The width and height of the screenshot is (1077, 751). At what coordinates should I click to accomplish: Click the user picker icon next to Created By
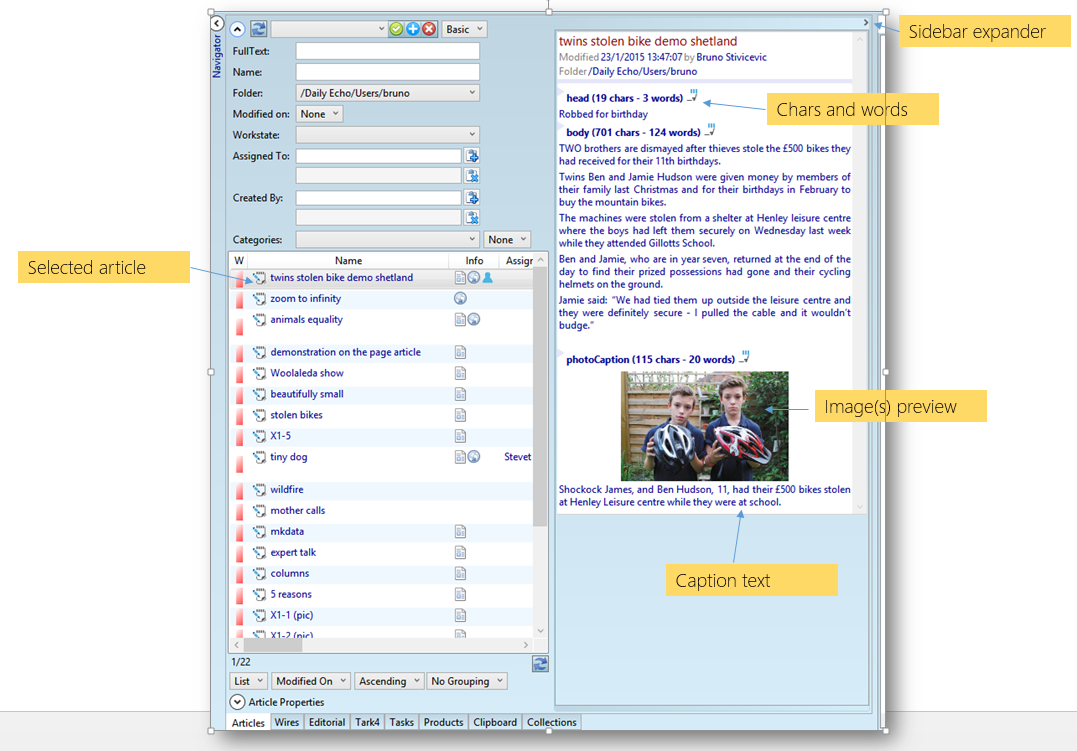[472, 198]
